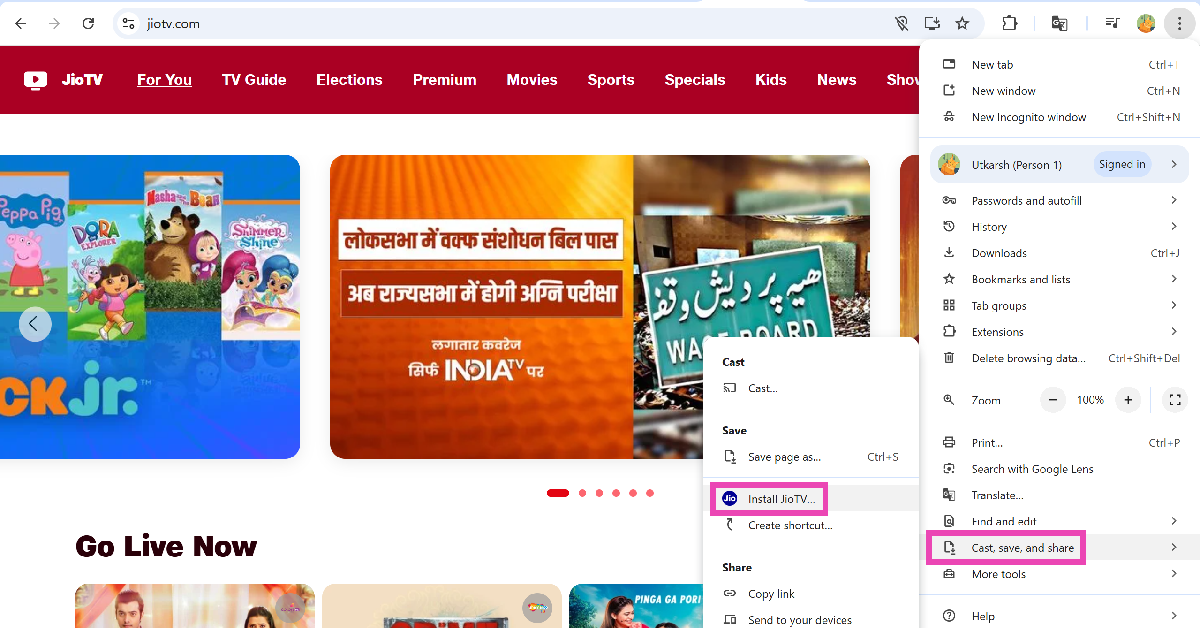Open a New tab from the menu

1059,65
